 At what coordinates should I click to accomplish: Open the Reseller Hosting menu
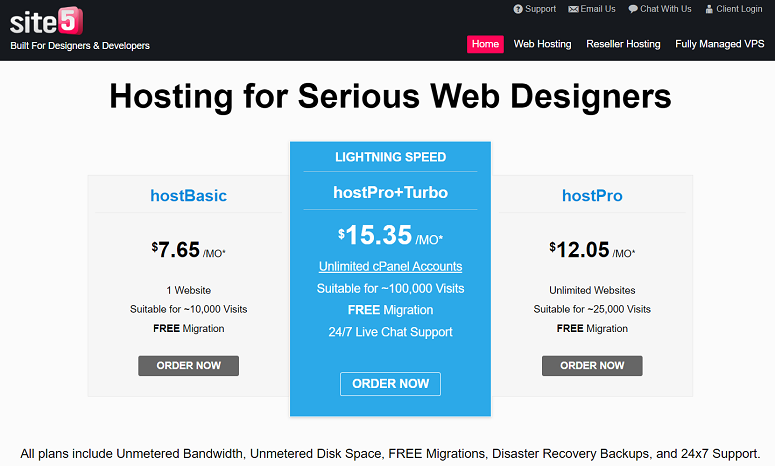623,44
